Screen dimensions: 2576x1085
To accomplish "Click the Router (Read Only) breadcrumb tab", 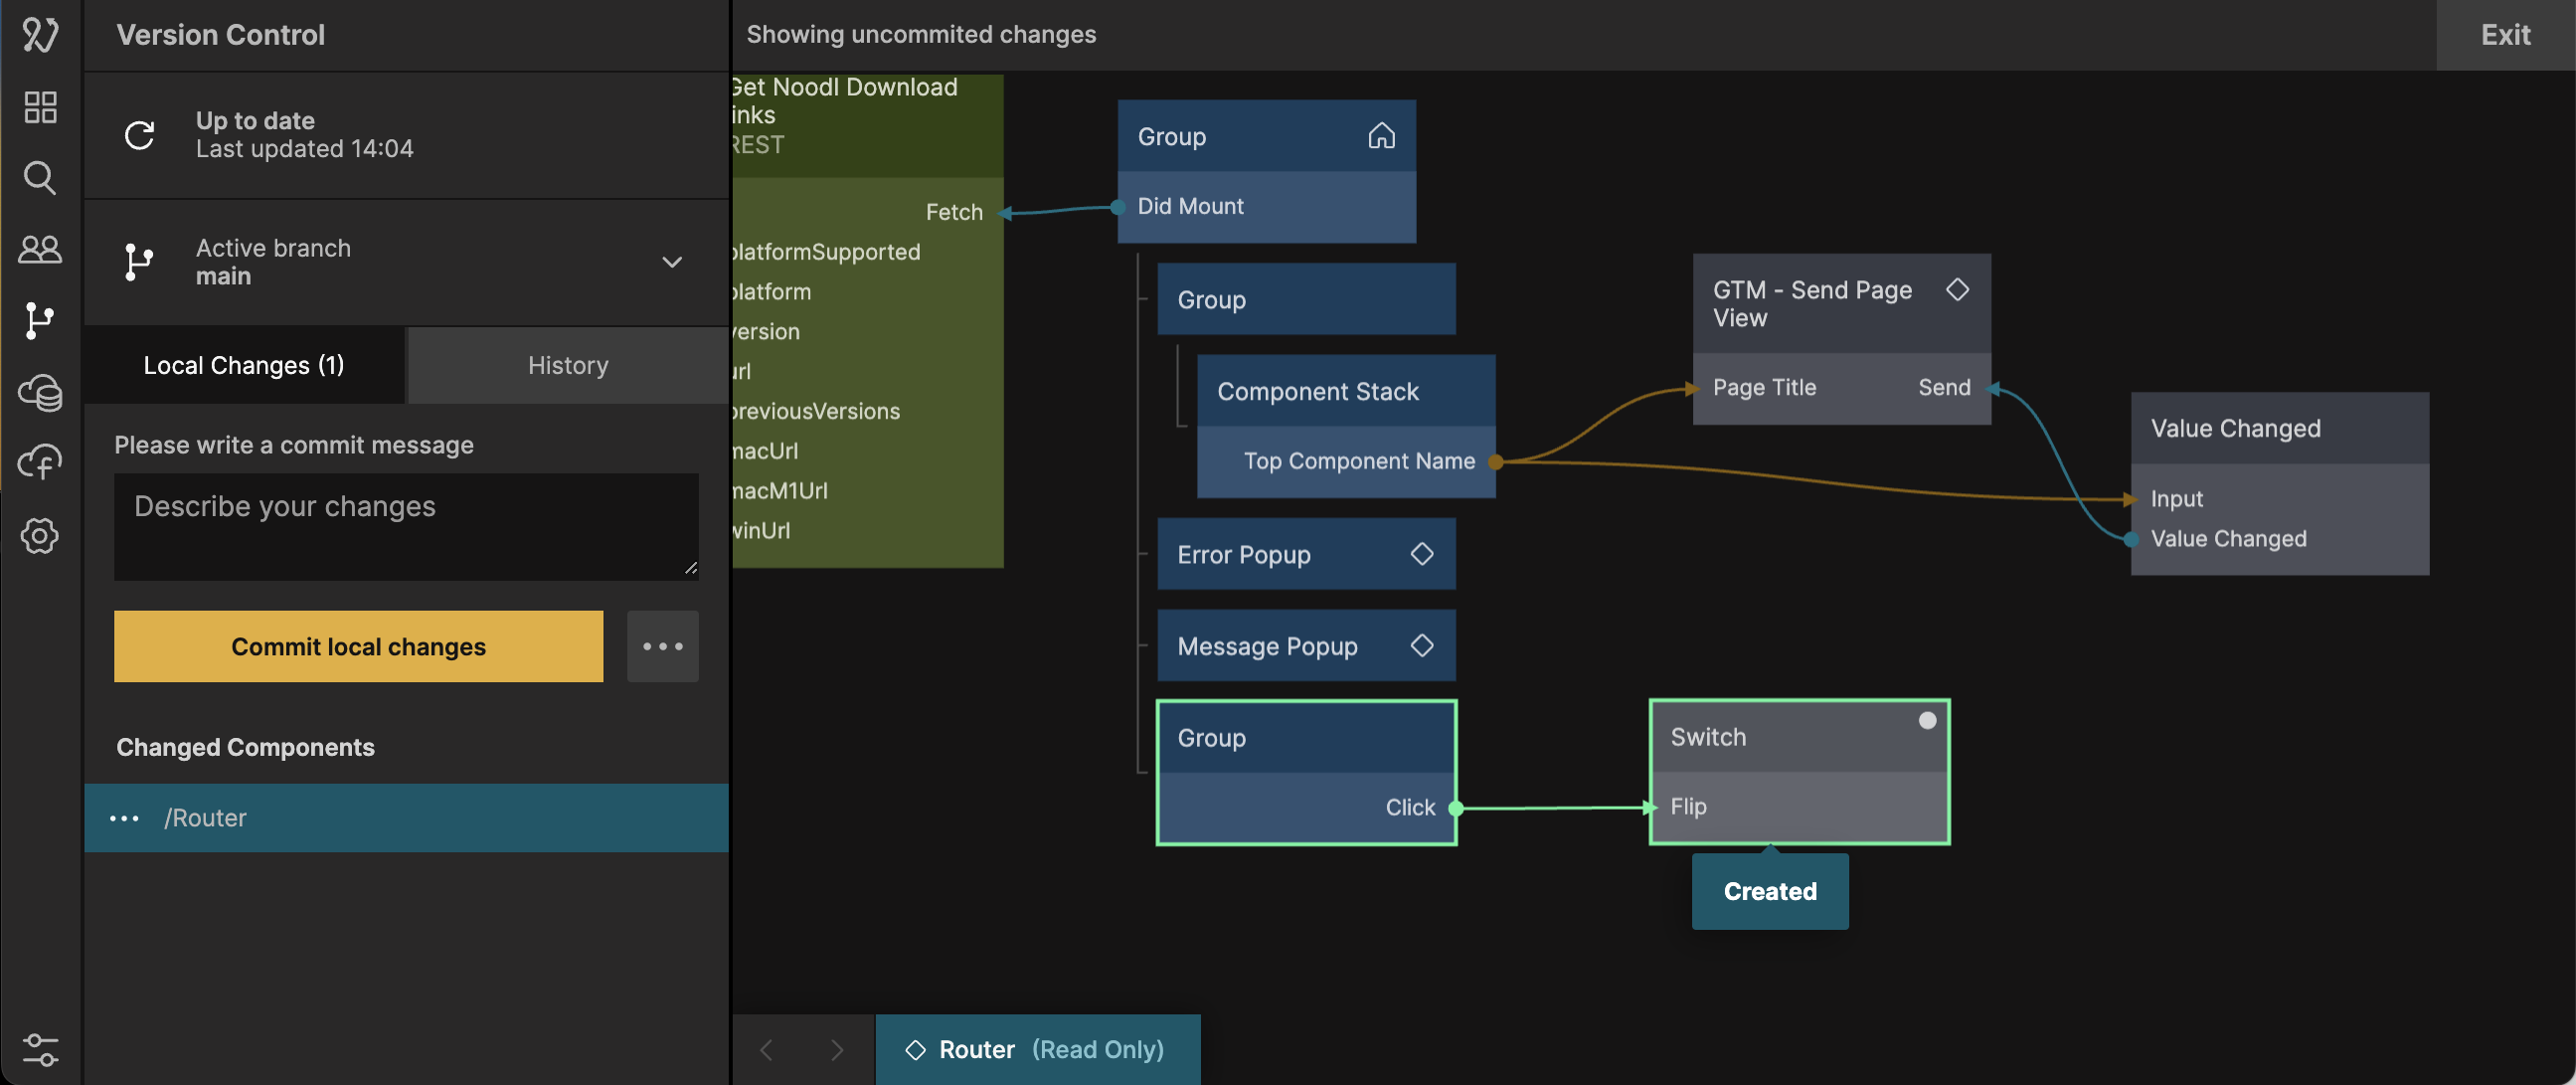I will (x=1036, y=1049).
